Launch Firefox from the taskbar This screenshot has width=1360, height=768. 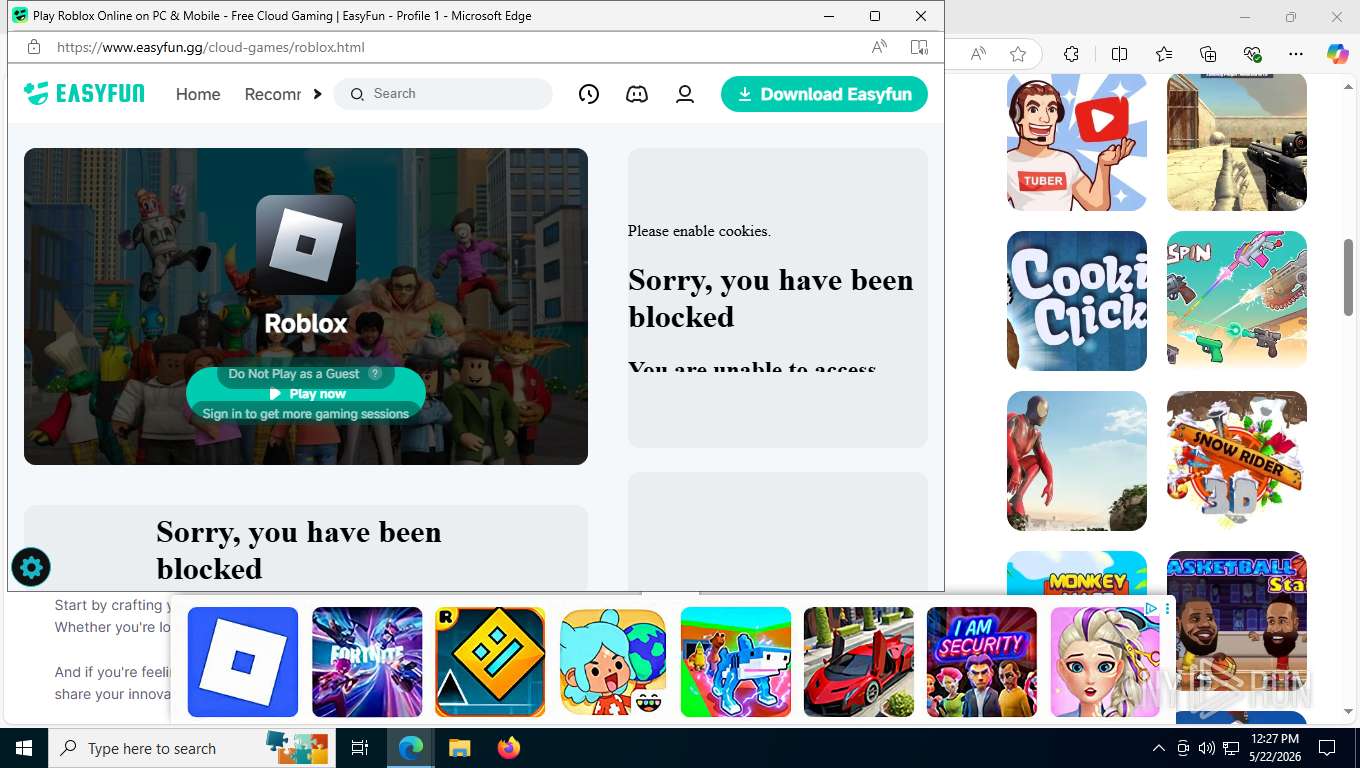[x=509, y=748]
